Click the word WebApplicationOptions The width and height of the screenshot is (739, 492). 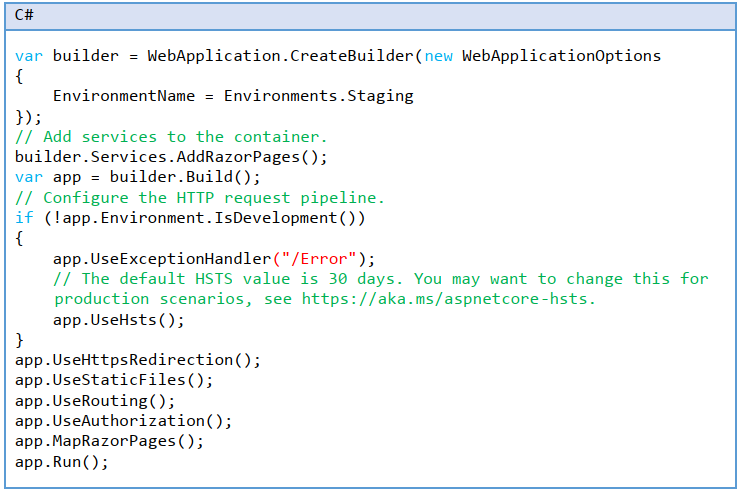[561, 57]
